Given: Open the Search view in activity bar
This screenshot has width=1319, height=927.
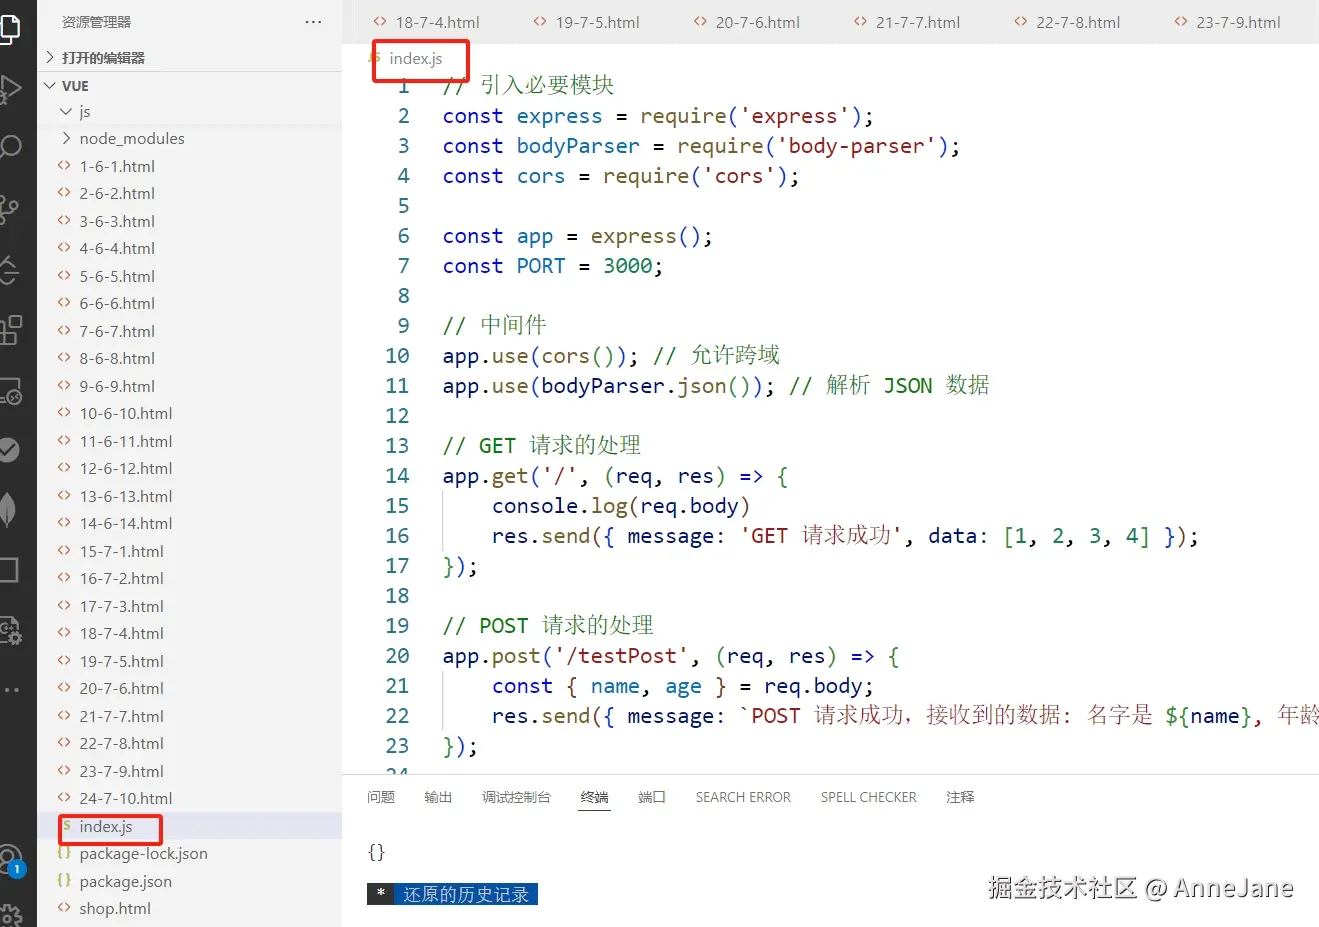Looking at the screenshot, I should tap(9, 148).
